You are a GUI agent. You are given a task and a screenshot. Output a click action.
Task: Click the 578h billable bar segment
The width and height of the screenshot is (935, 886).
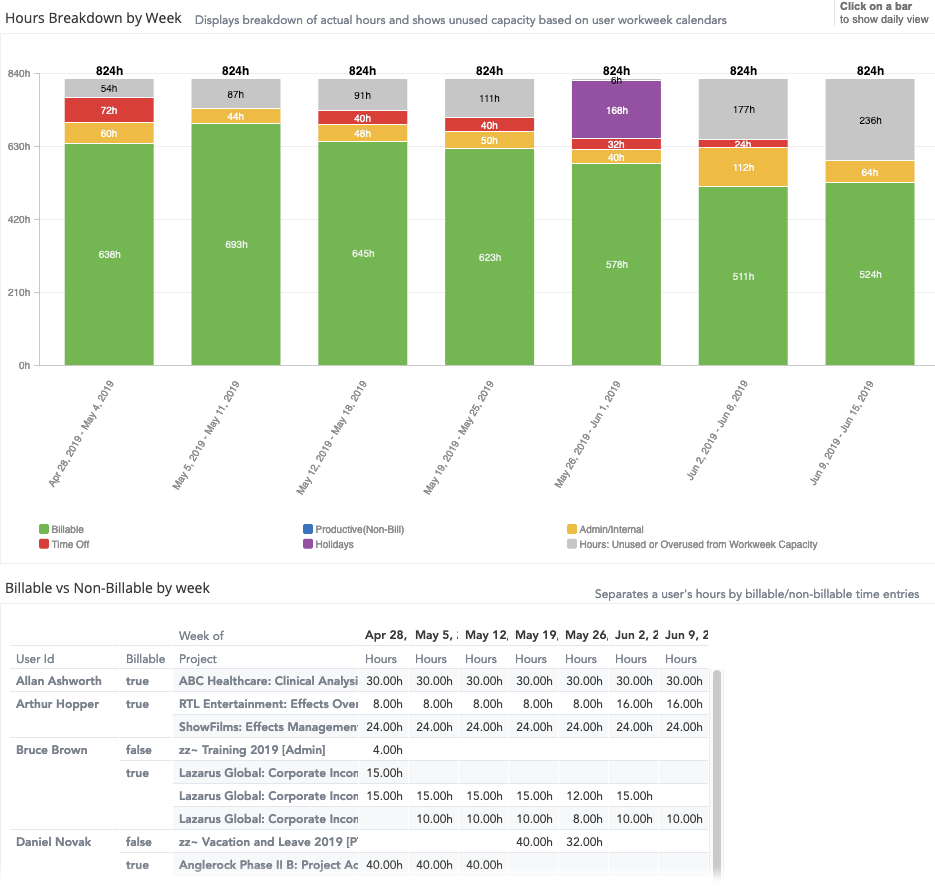click(616, 265)
